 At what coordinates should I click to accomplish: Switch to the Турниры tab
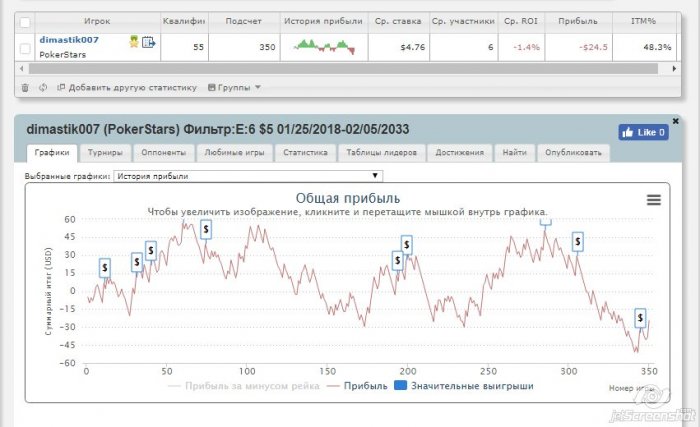pyautogui.click(x=105, y=153)
